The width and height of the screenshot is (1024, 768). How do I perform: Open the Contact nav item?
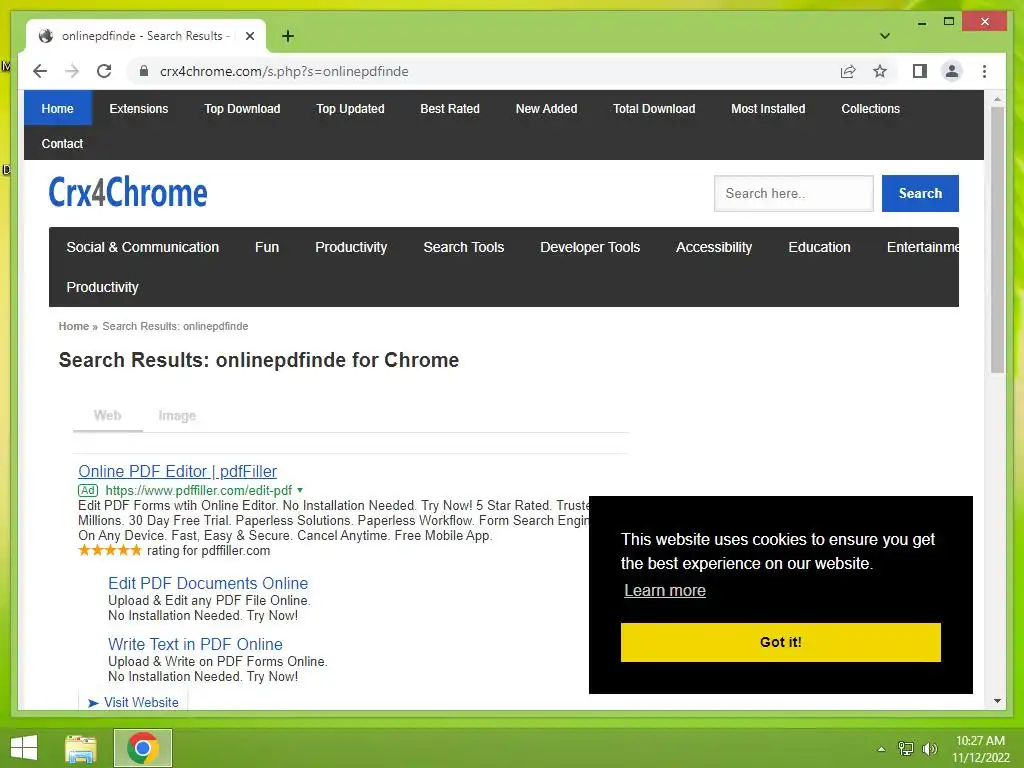coord(62,143)
